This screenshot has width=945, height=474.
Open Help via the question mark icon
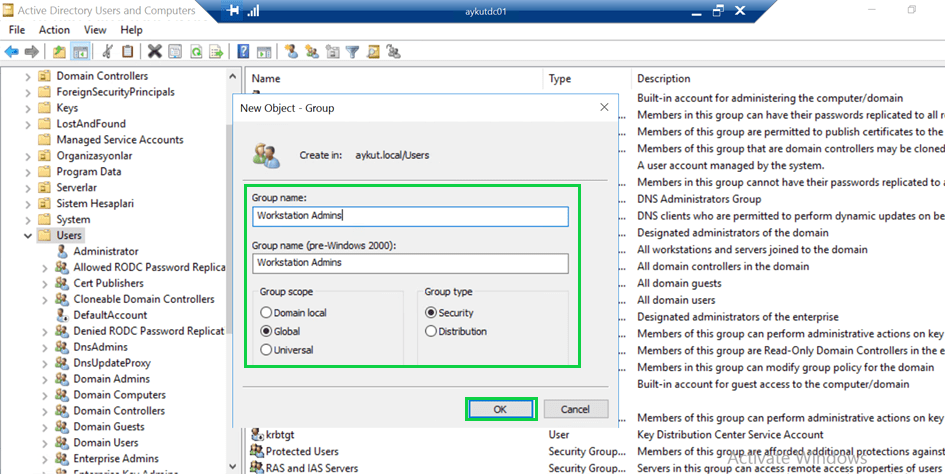[x=243, y=52]
